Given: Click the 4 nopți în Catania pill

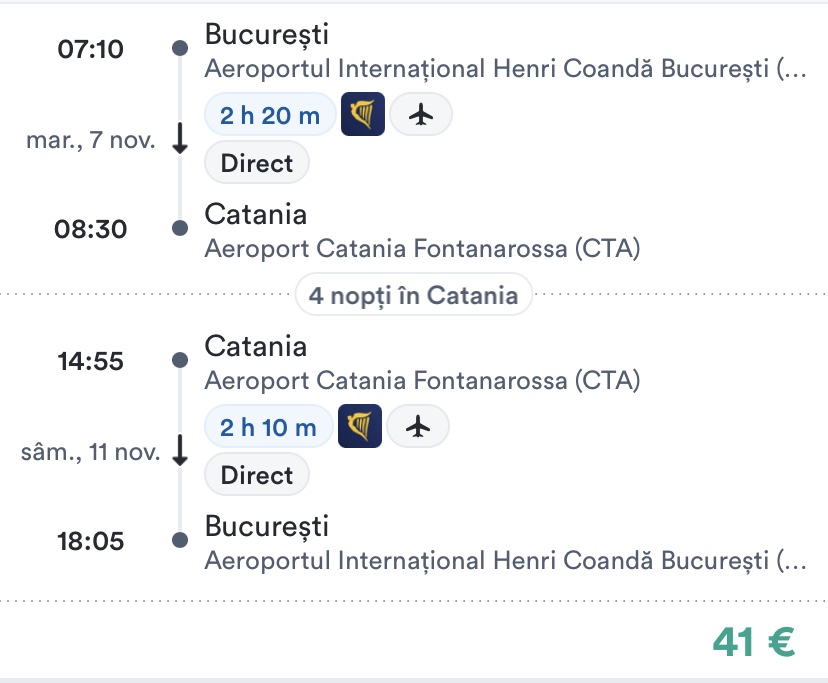Looking at the screenshot, I should point(413,295).
